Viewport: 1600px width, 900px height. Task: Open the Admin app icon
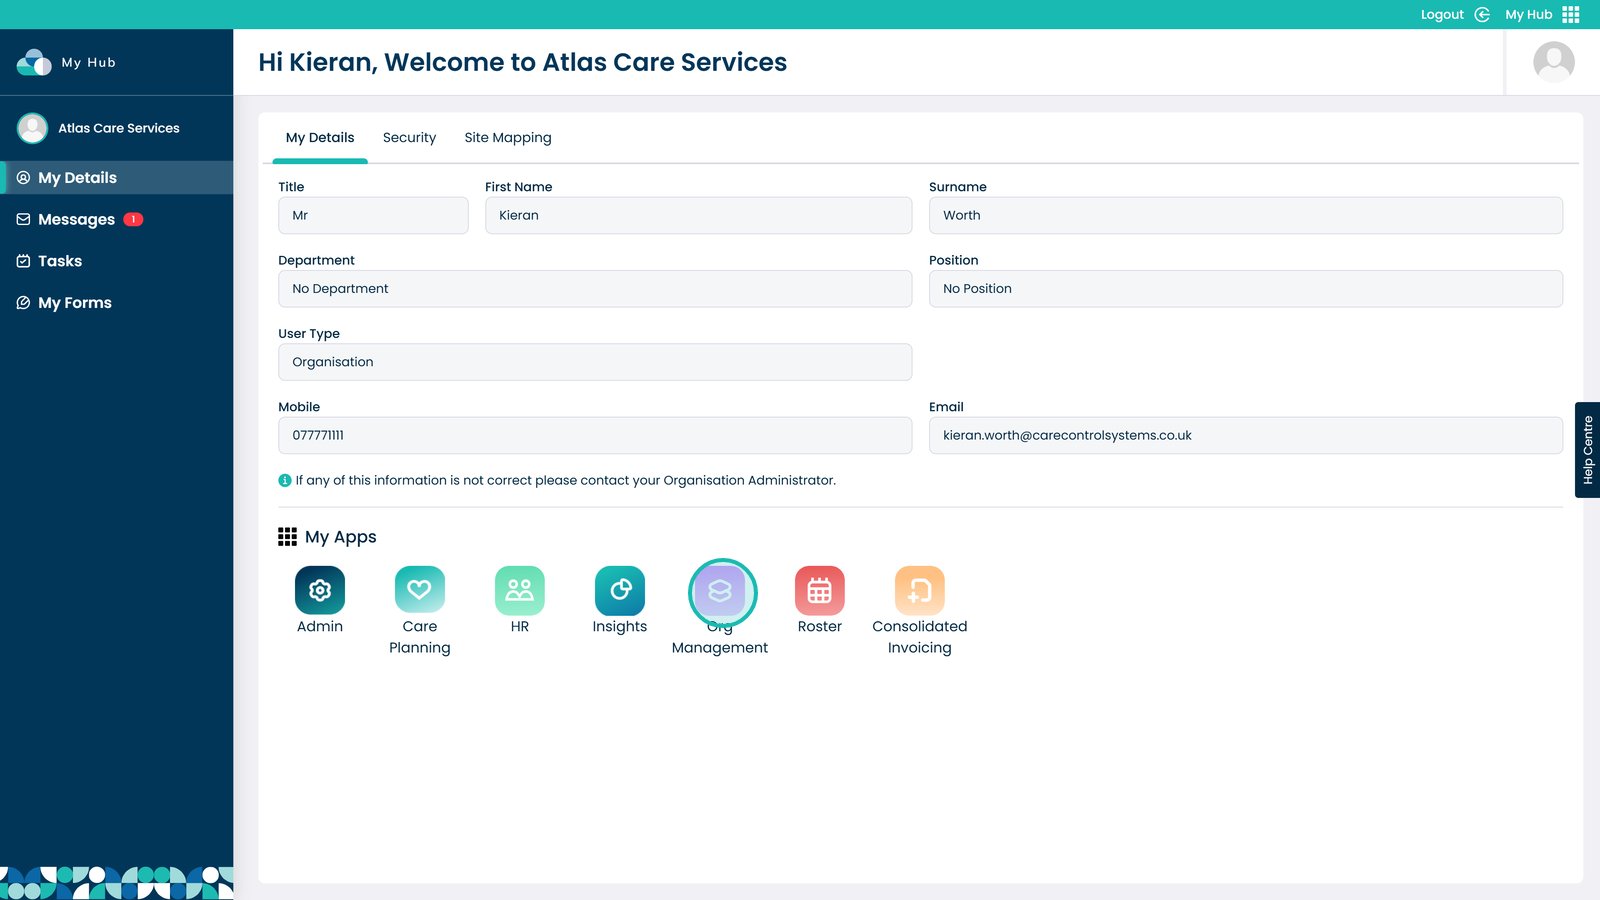(x=320, y=591)
